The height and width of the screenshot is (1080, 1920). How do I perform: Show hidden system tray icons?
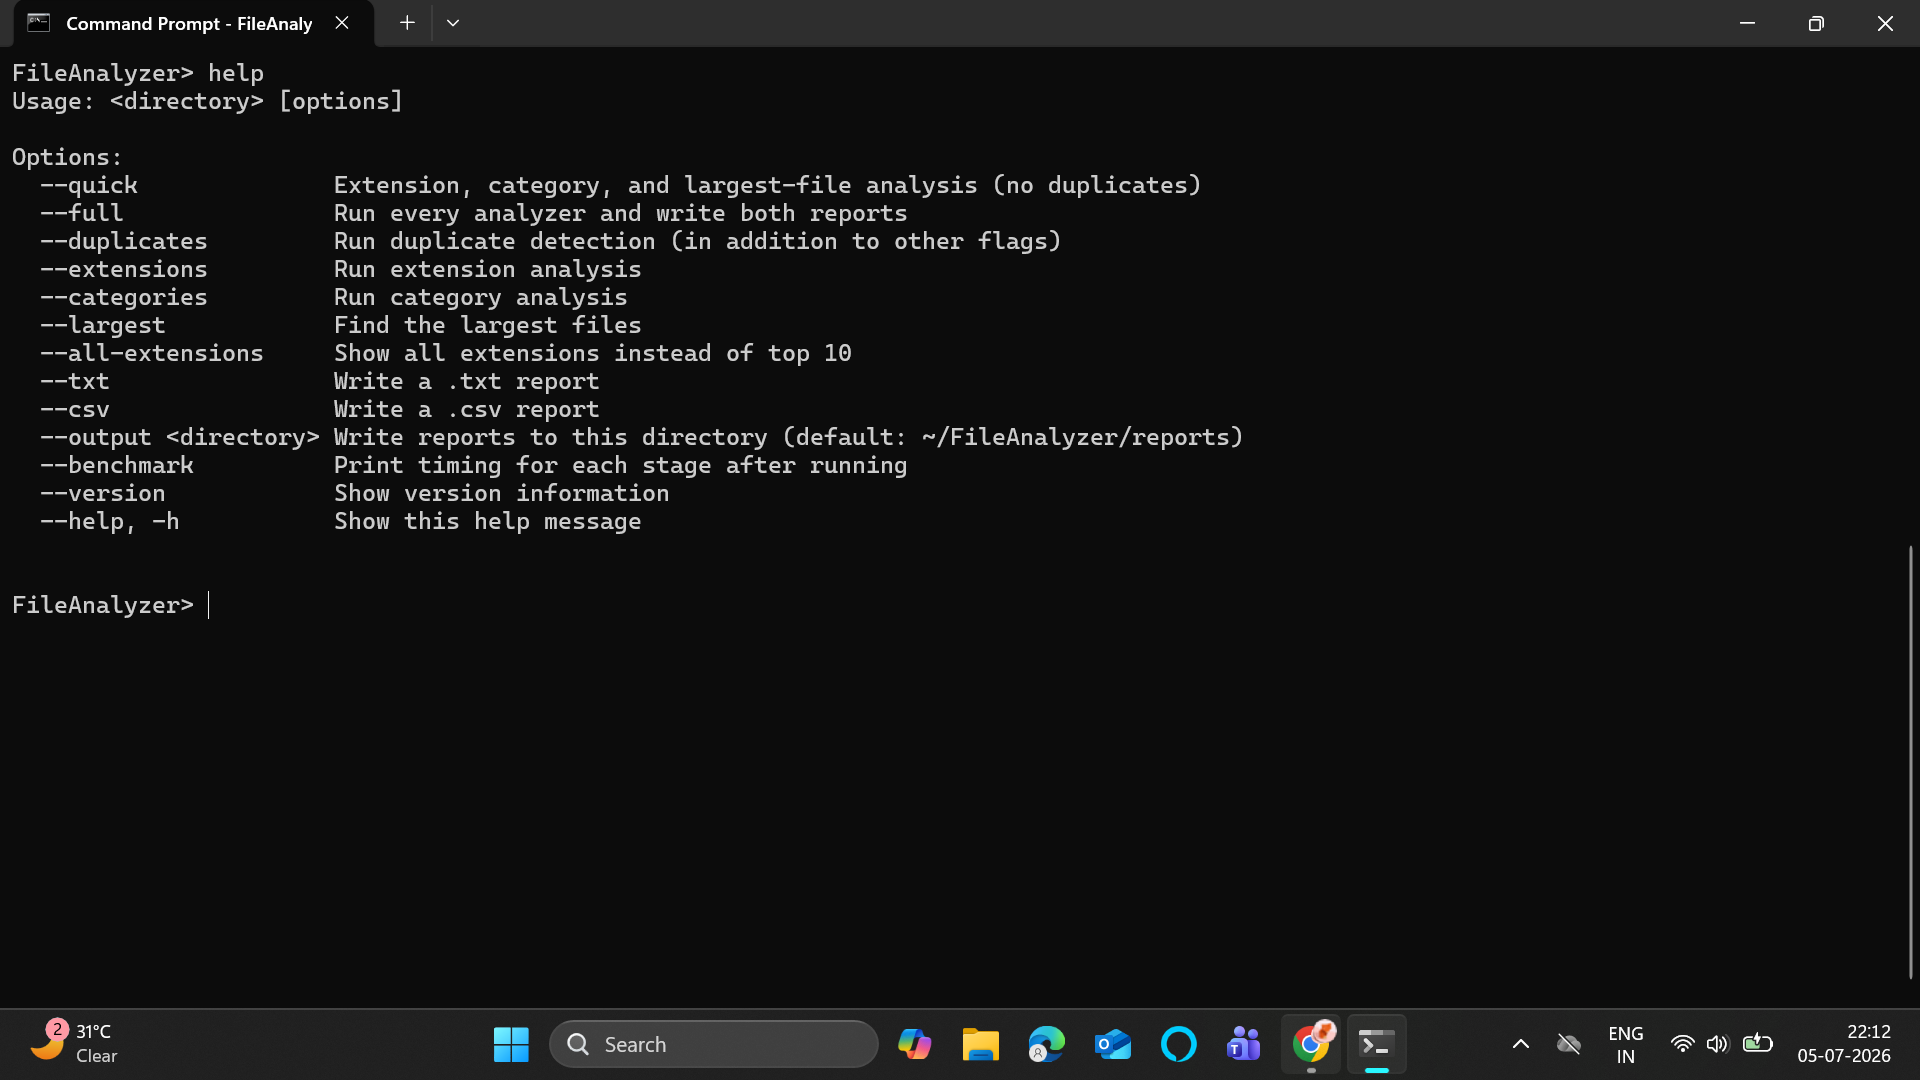pyautogui.click(x=1520, y=1044)
